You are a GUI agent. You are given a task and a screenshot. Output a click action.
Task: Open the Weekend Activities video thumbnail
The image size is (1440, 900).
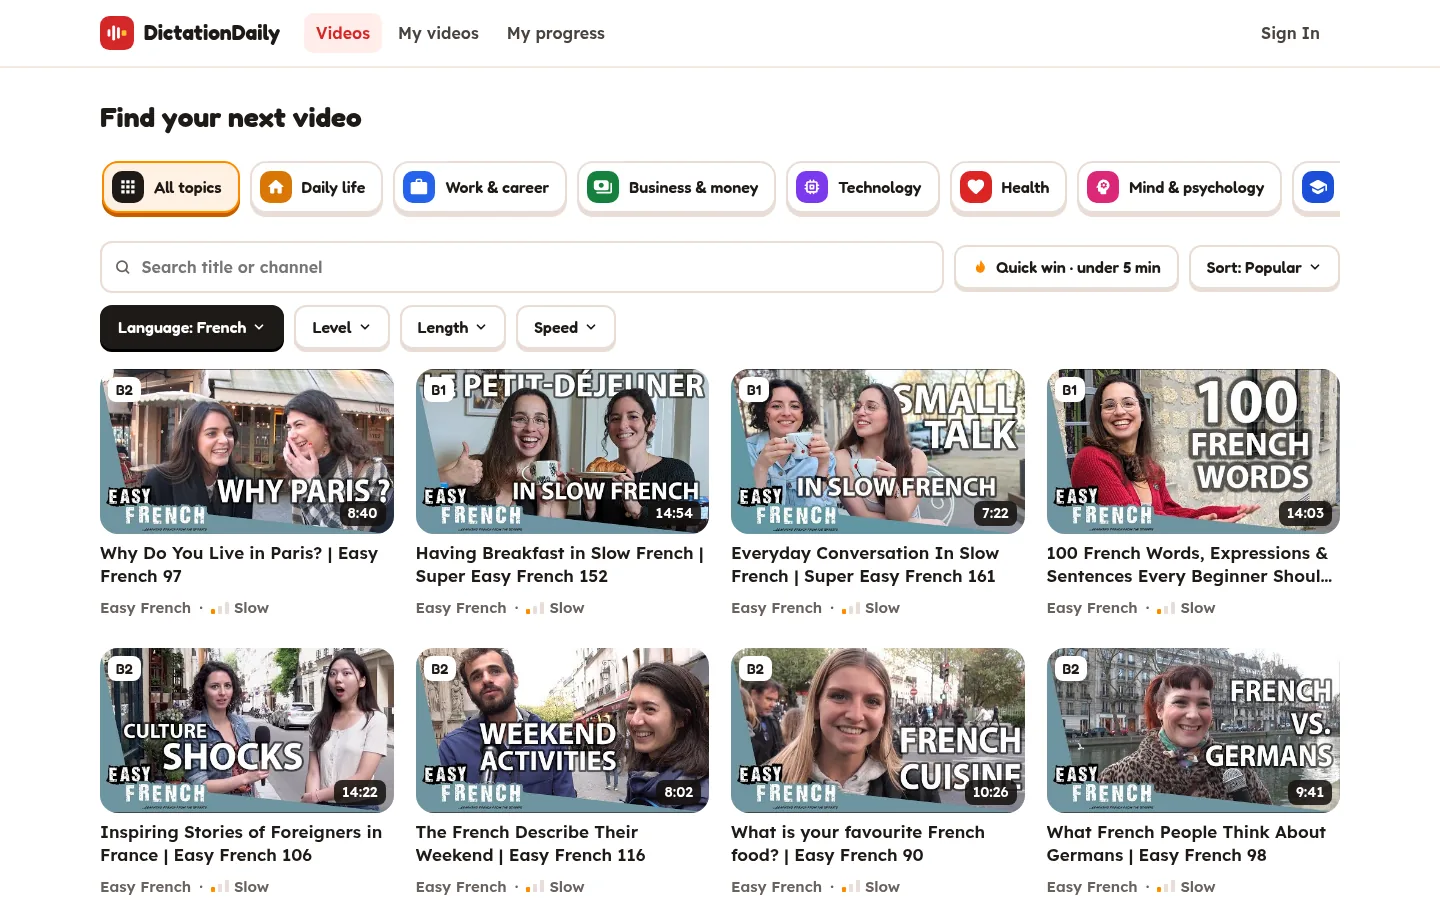pos(562,730)
